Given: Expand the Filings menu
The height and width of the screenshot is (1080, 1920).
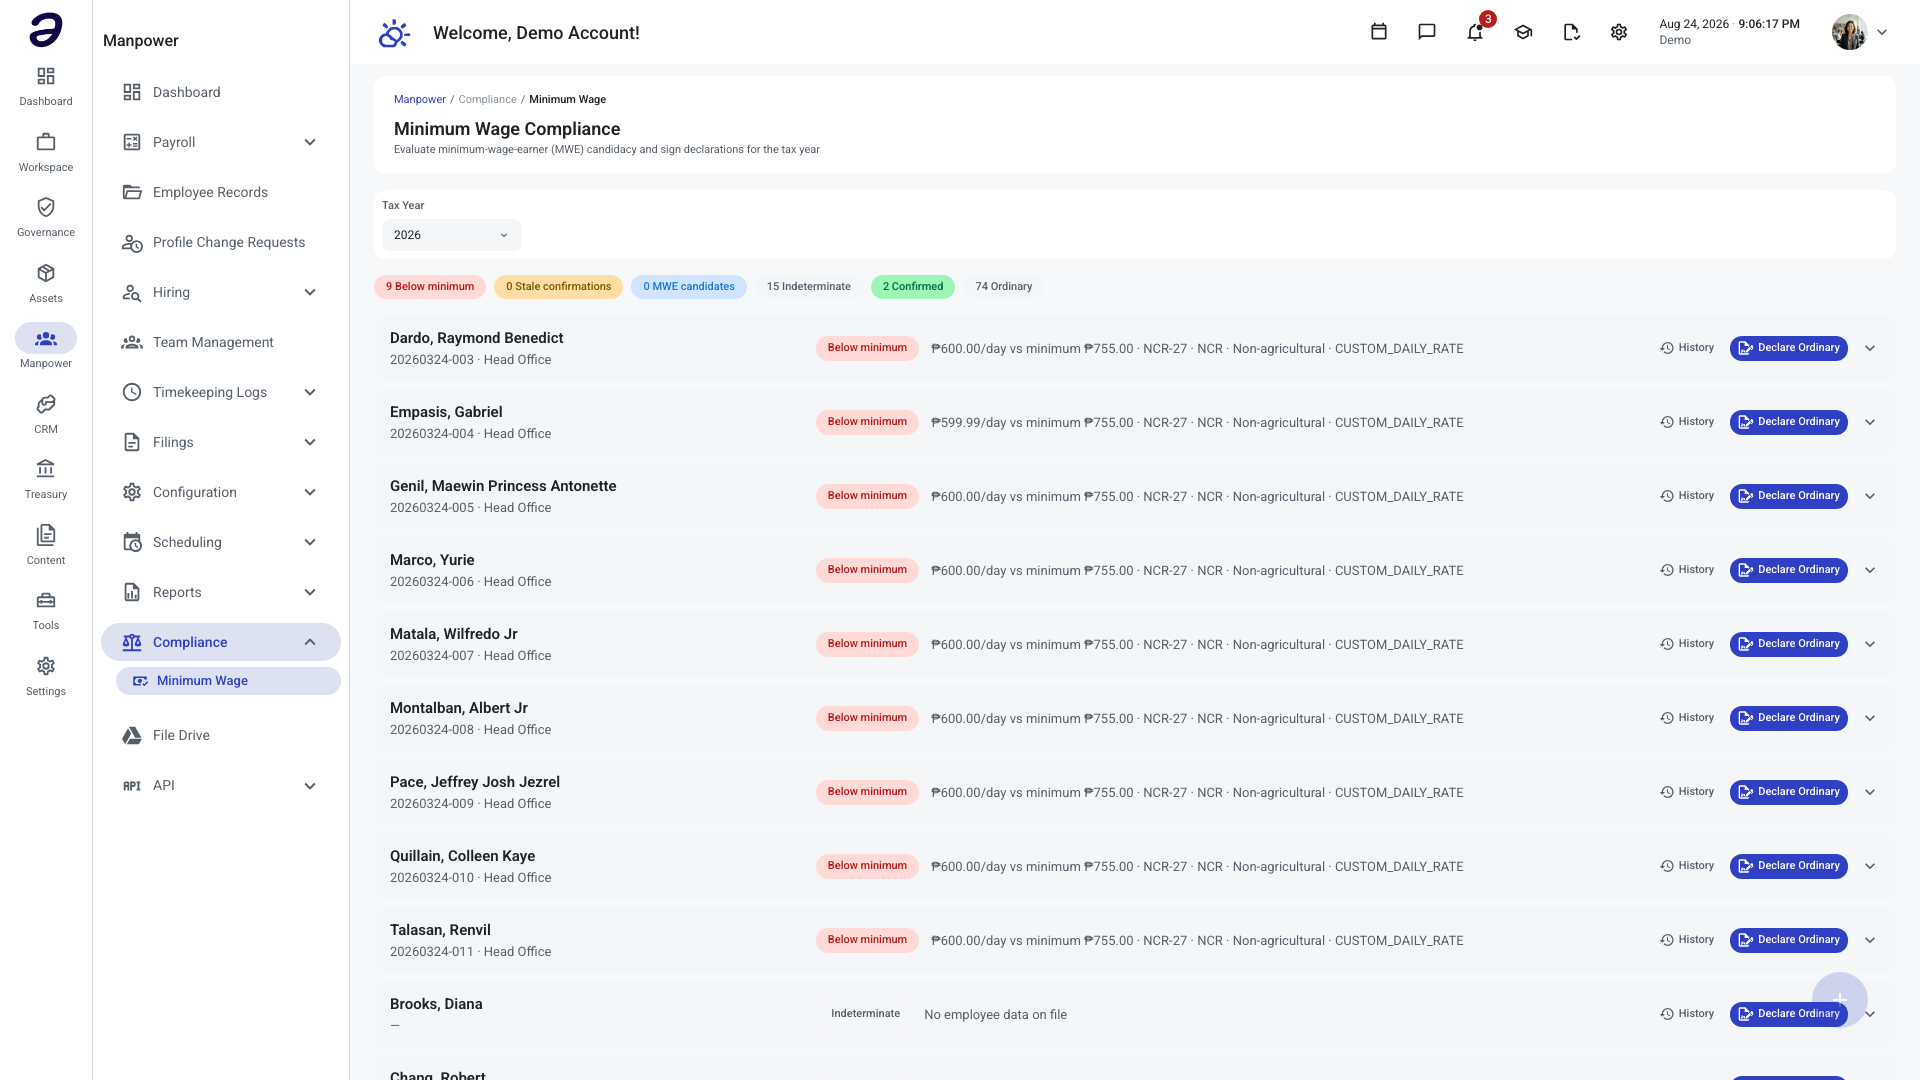Looking at the screenshot, I should coord(221,442).
